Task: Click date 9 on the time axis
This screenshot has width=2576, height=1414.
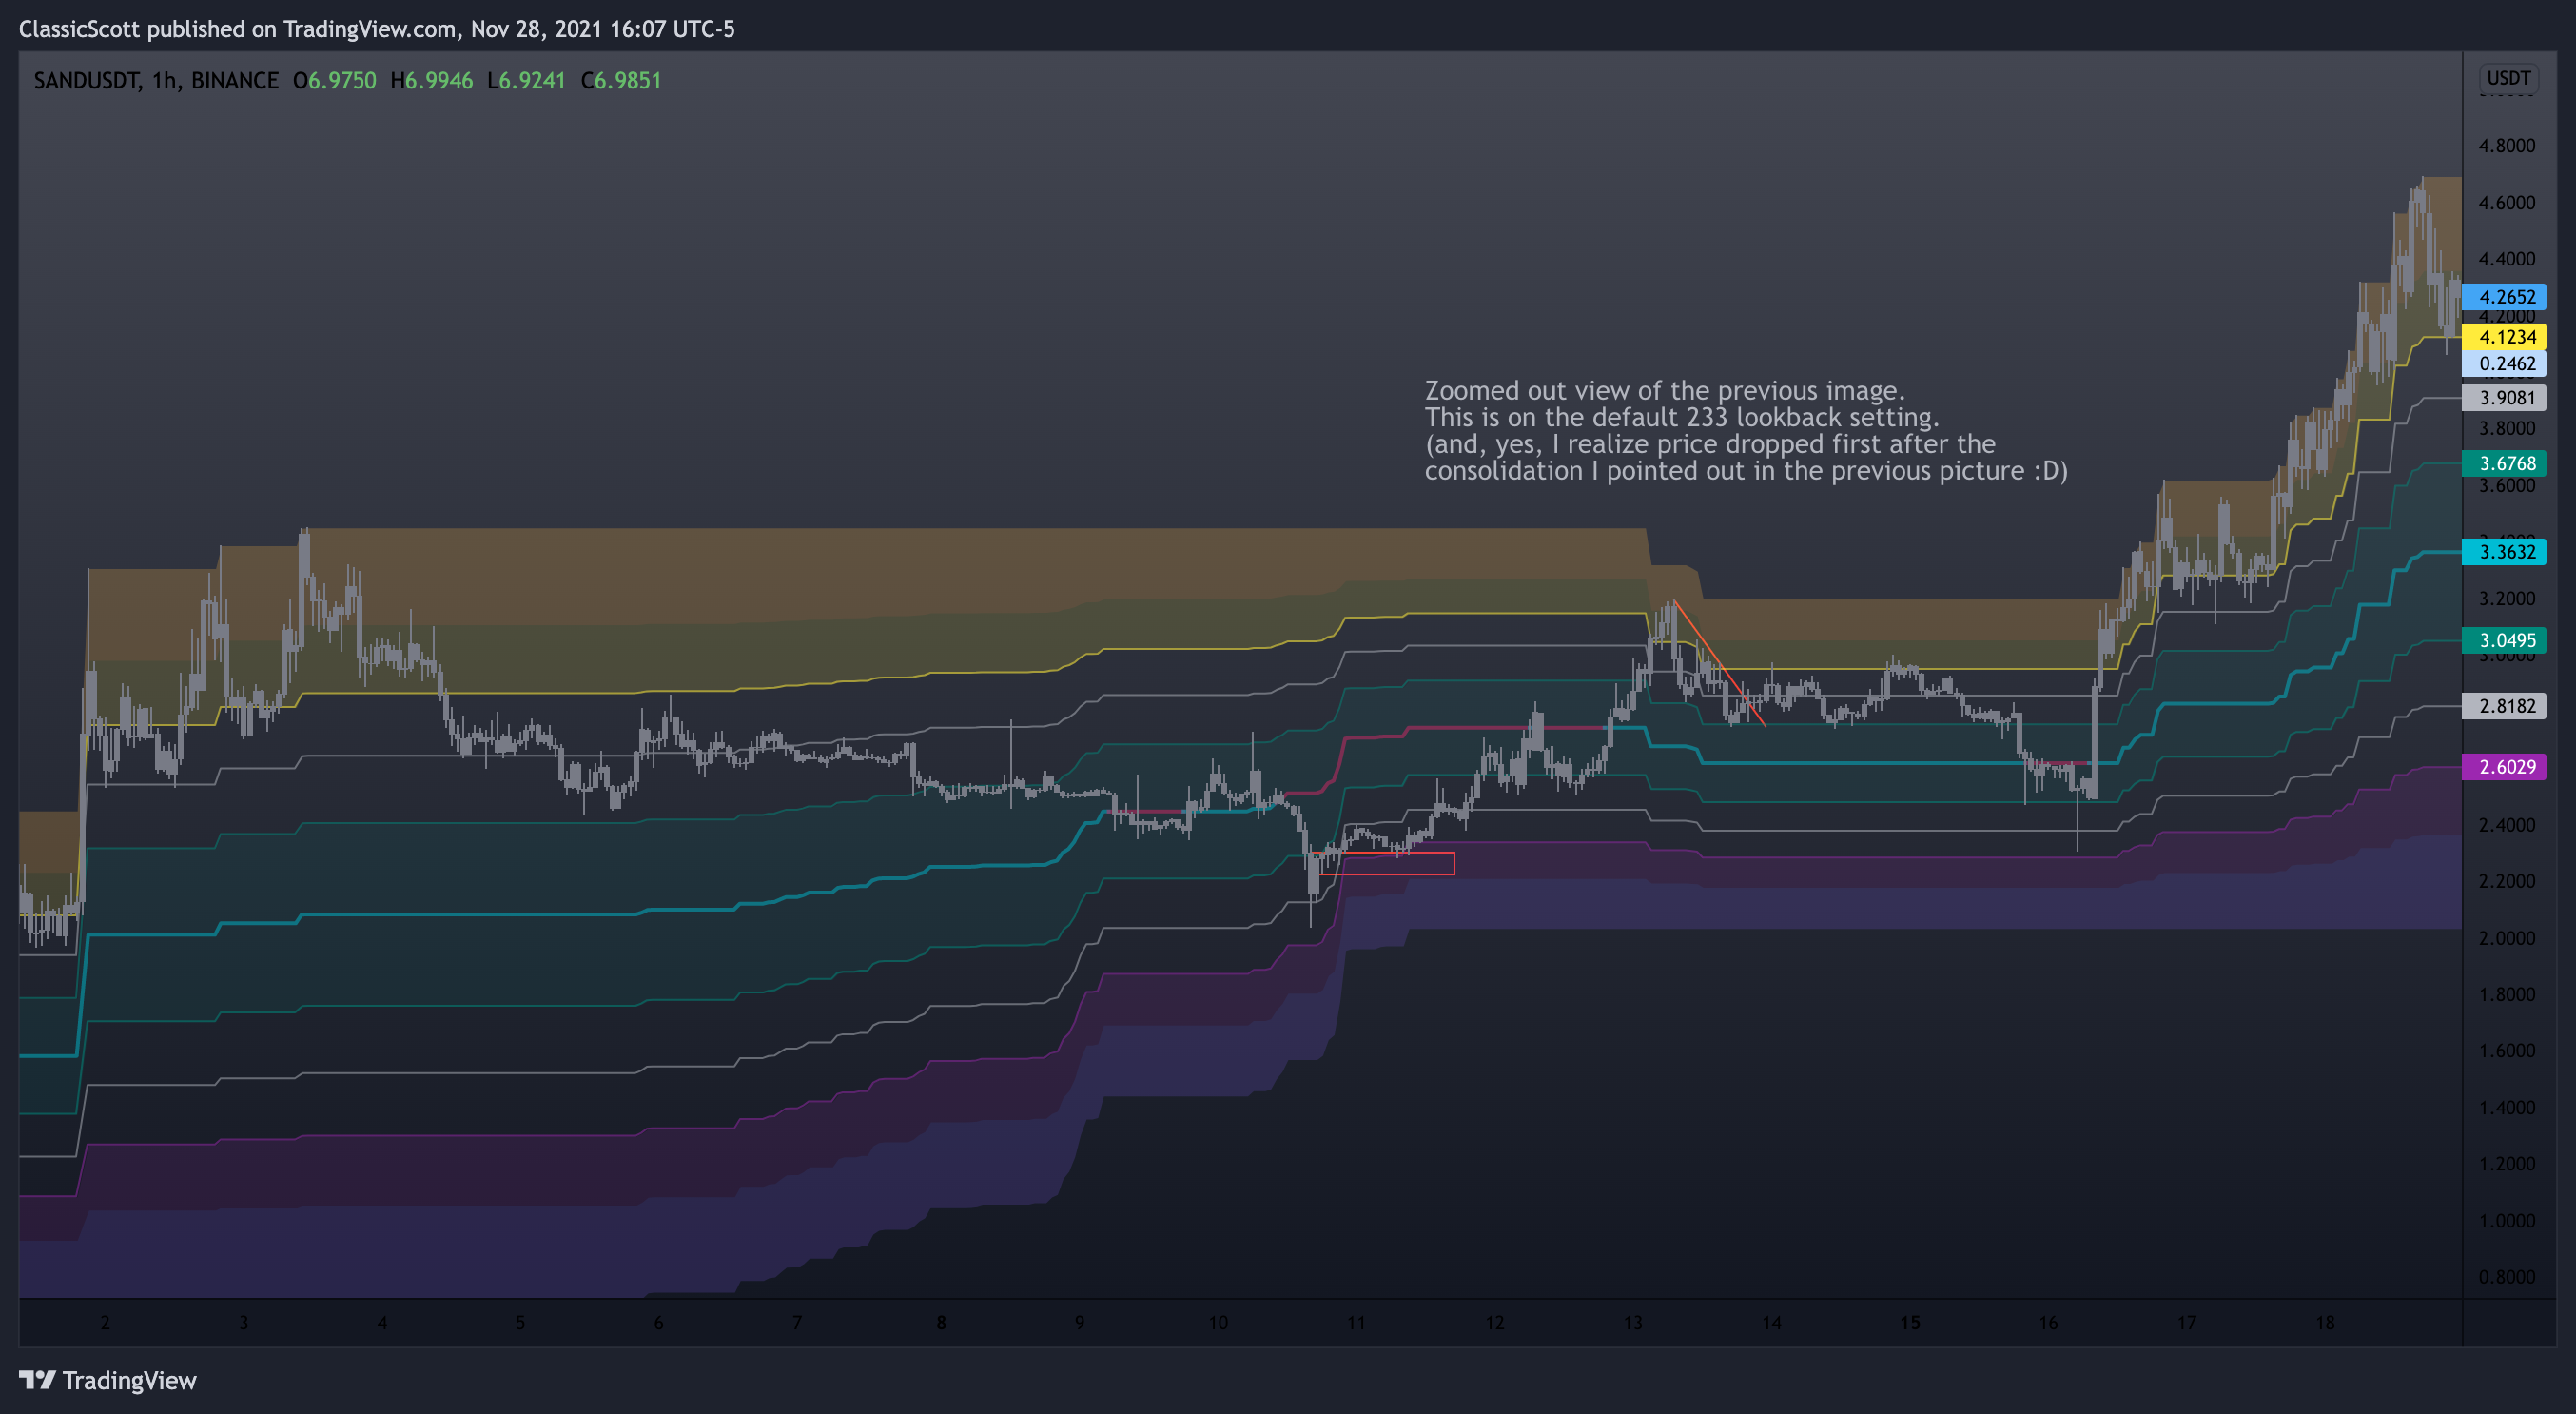Action: click(x=1079, y=1322)
